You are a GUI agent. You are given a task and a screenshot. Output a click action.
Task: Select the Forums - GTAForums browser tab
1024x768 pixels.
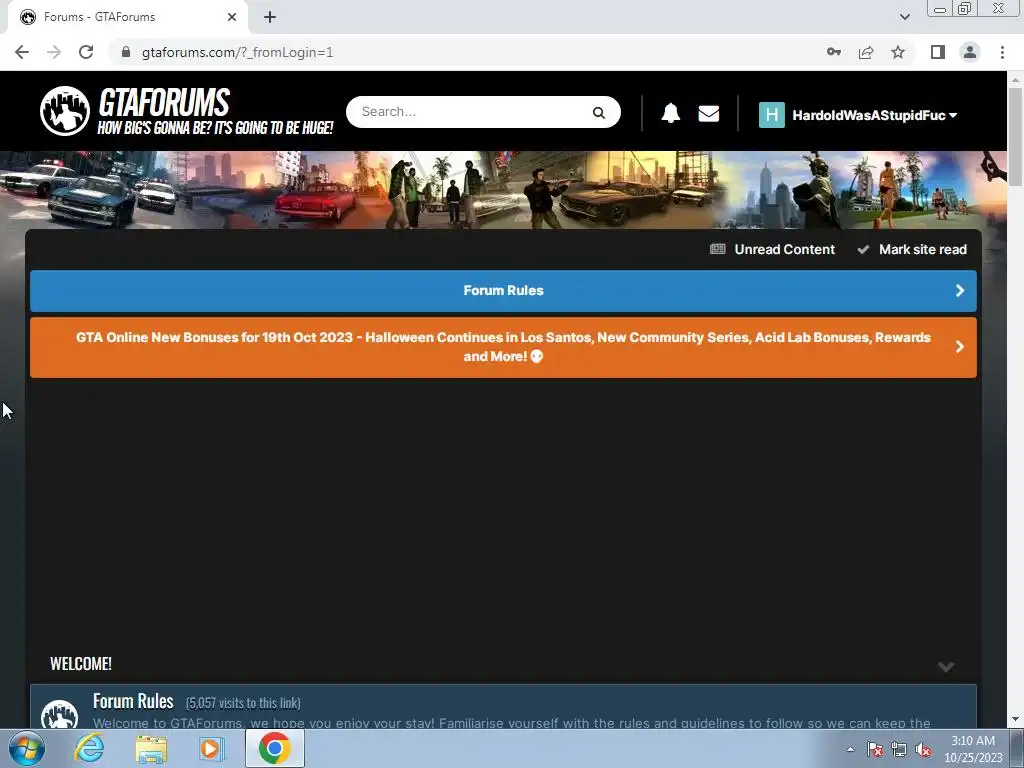(127, 17)
